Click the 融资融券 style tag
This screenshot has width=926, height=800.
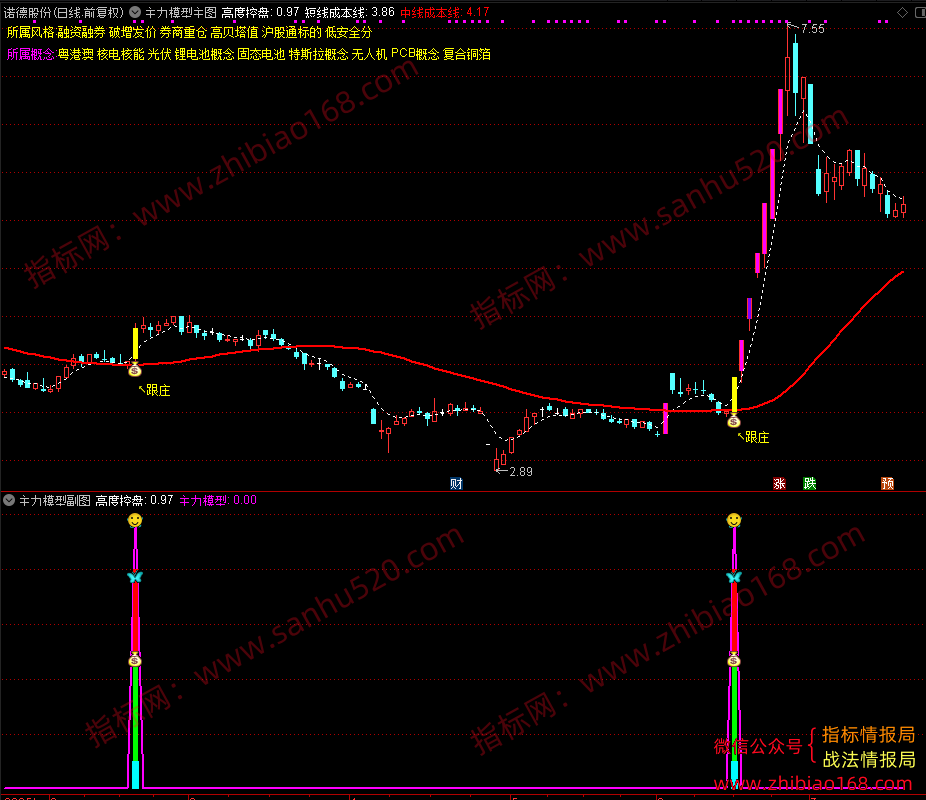(x=81, y=32)
